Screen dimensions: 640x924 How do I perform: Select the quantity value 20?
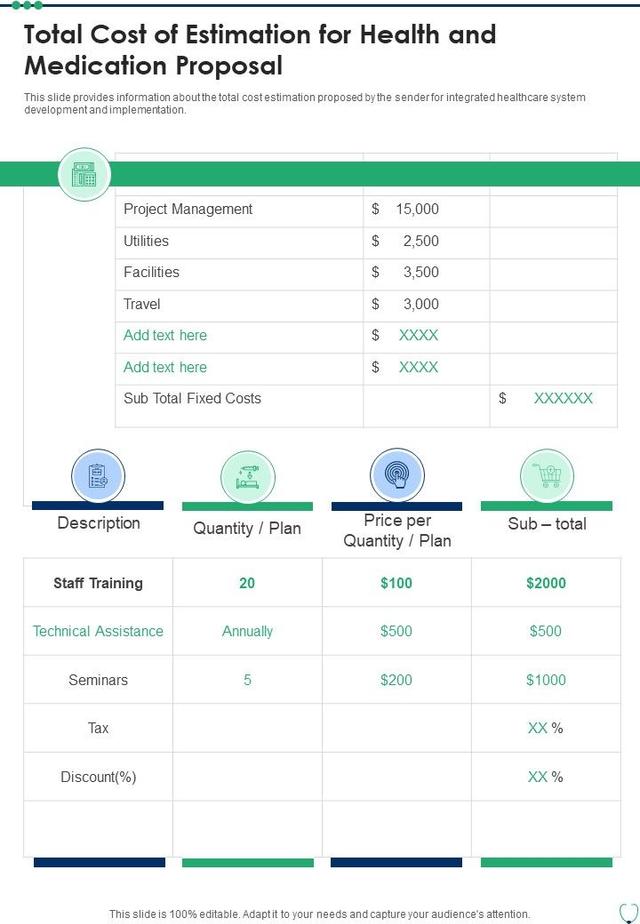[x=247, y=583]
